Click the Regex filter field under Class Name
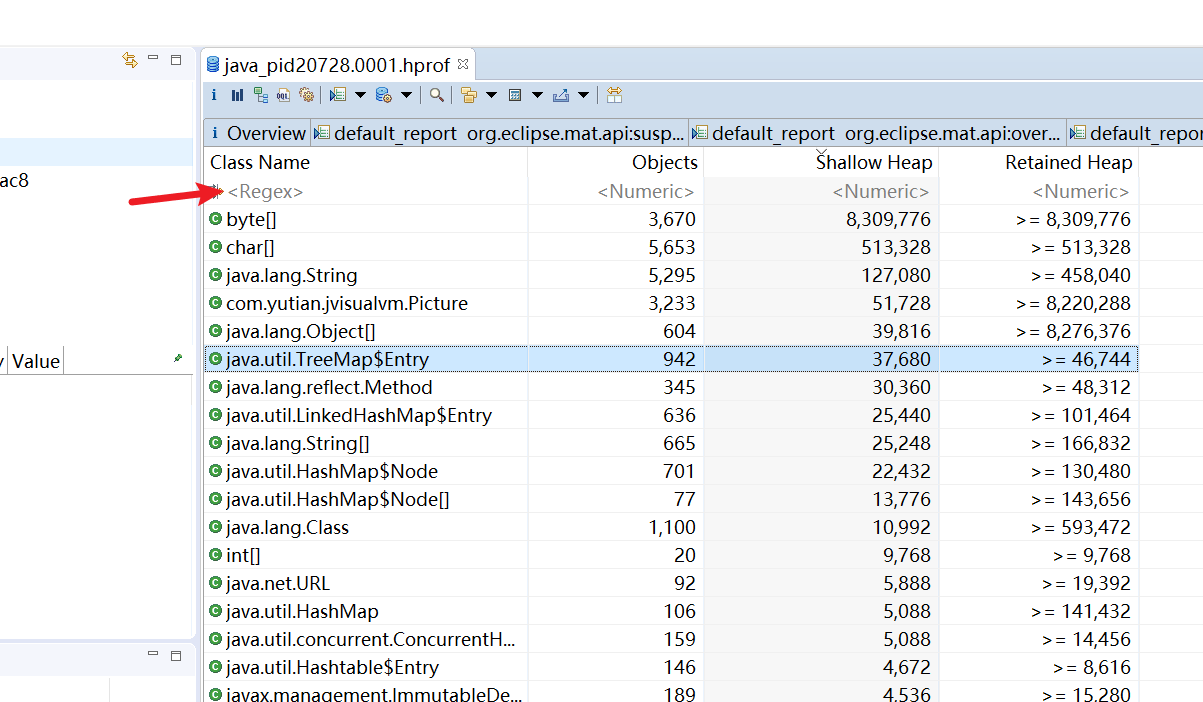 [x=265, y=191]
